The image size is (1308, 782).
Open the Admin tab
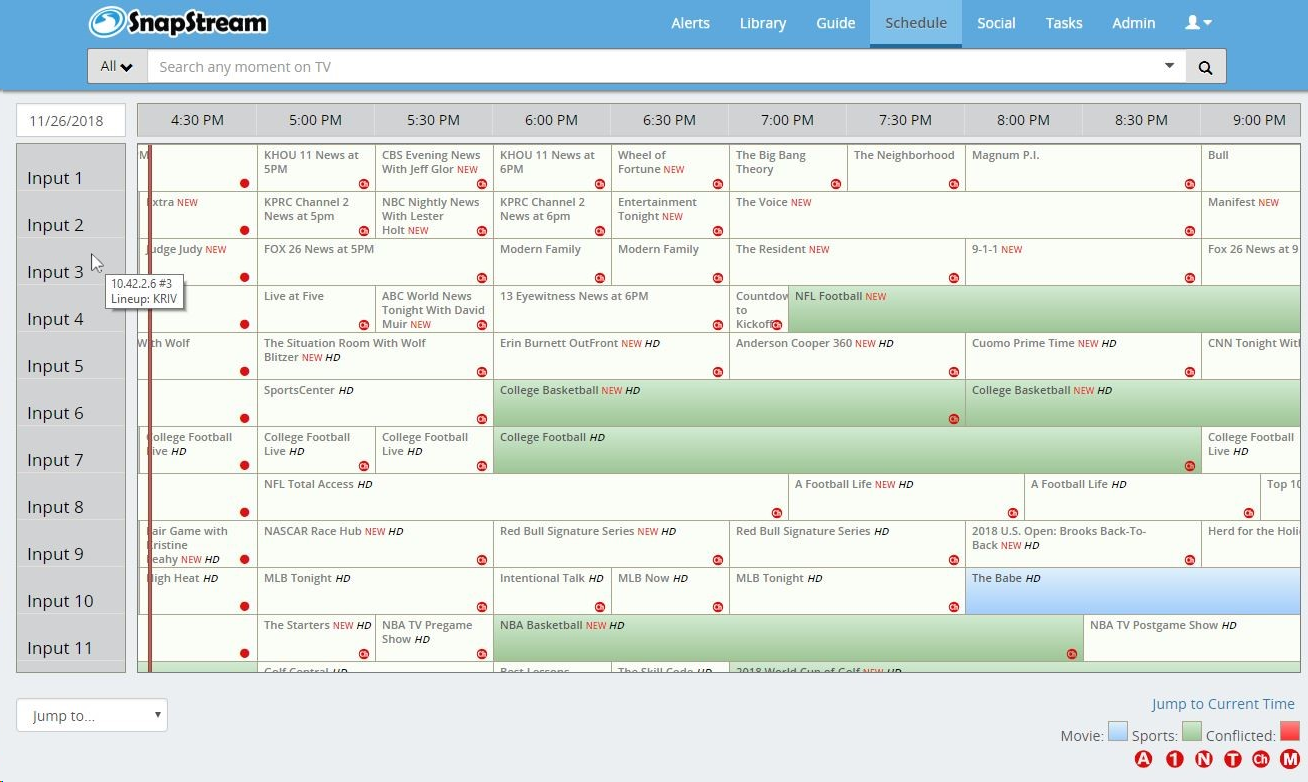coord(1134,23)
